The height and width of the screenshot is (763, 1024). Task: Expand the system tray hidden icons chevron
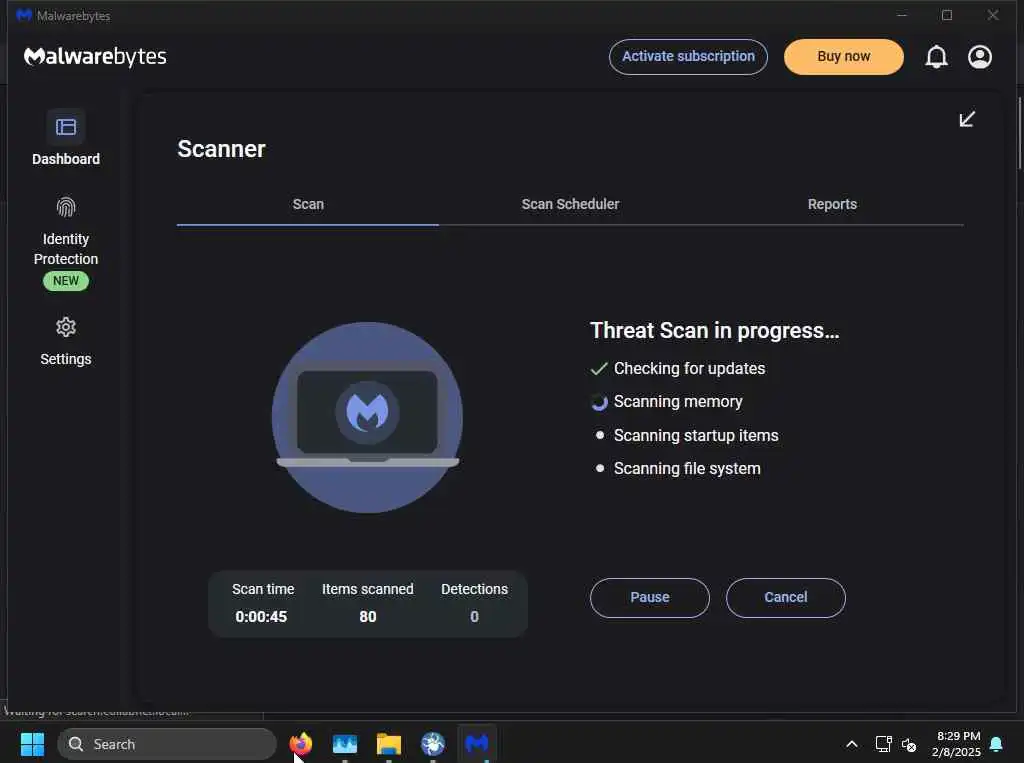click(x=852, y=744)
